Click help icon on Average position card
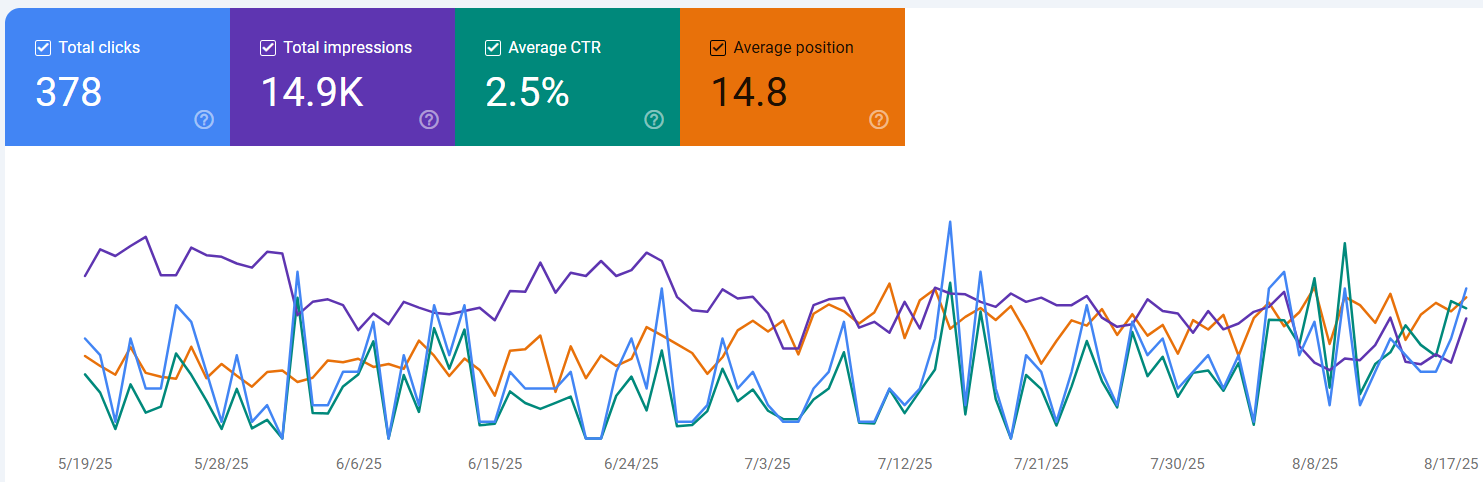 click(879, 120)
